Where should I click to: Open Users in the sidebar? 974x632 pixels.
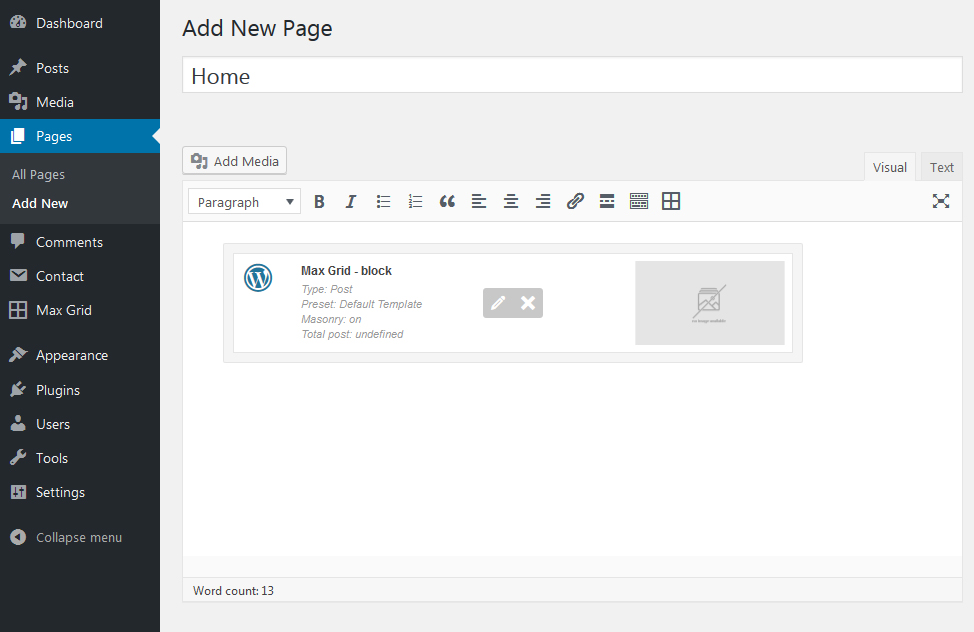coord(80,424)
